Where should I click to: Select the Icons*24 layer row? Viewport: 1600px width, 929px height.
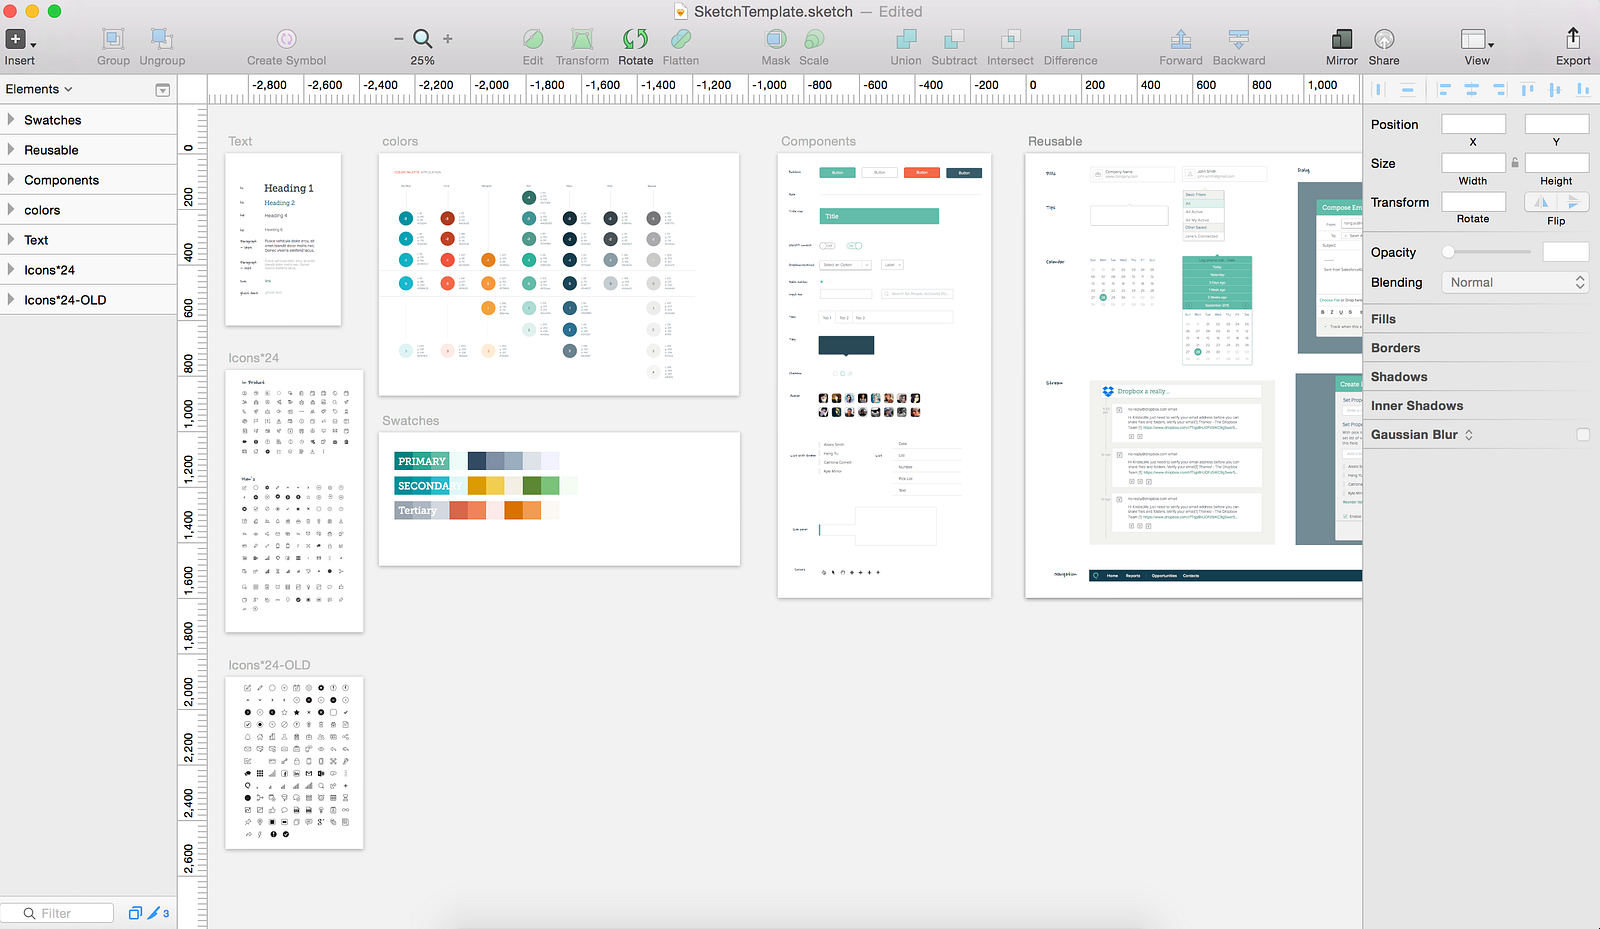88,270
